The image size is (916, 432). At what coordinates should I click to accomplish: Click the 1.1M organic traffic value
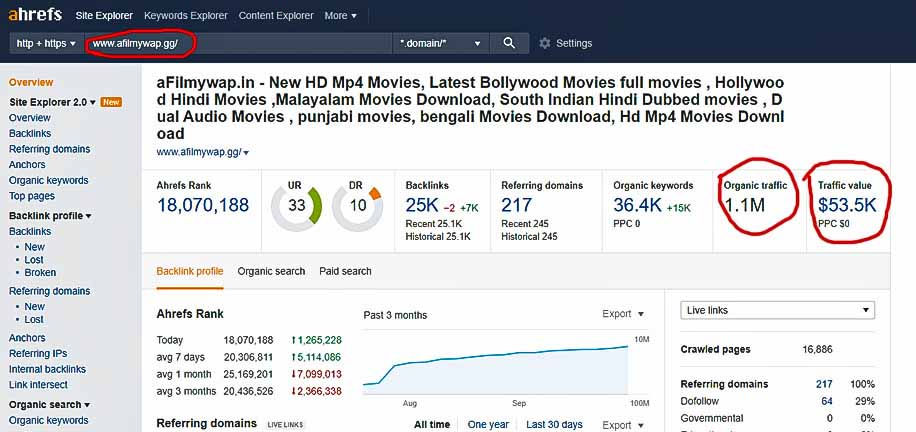pyautogui.click(x=744, y=205)
